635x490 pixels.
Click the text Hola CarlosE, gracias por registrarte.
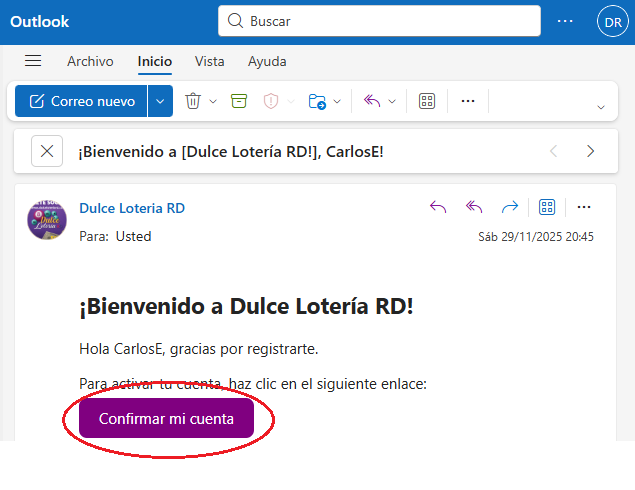[x=199, y=349]
